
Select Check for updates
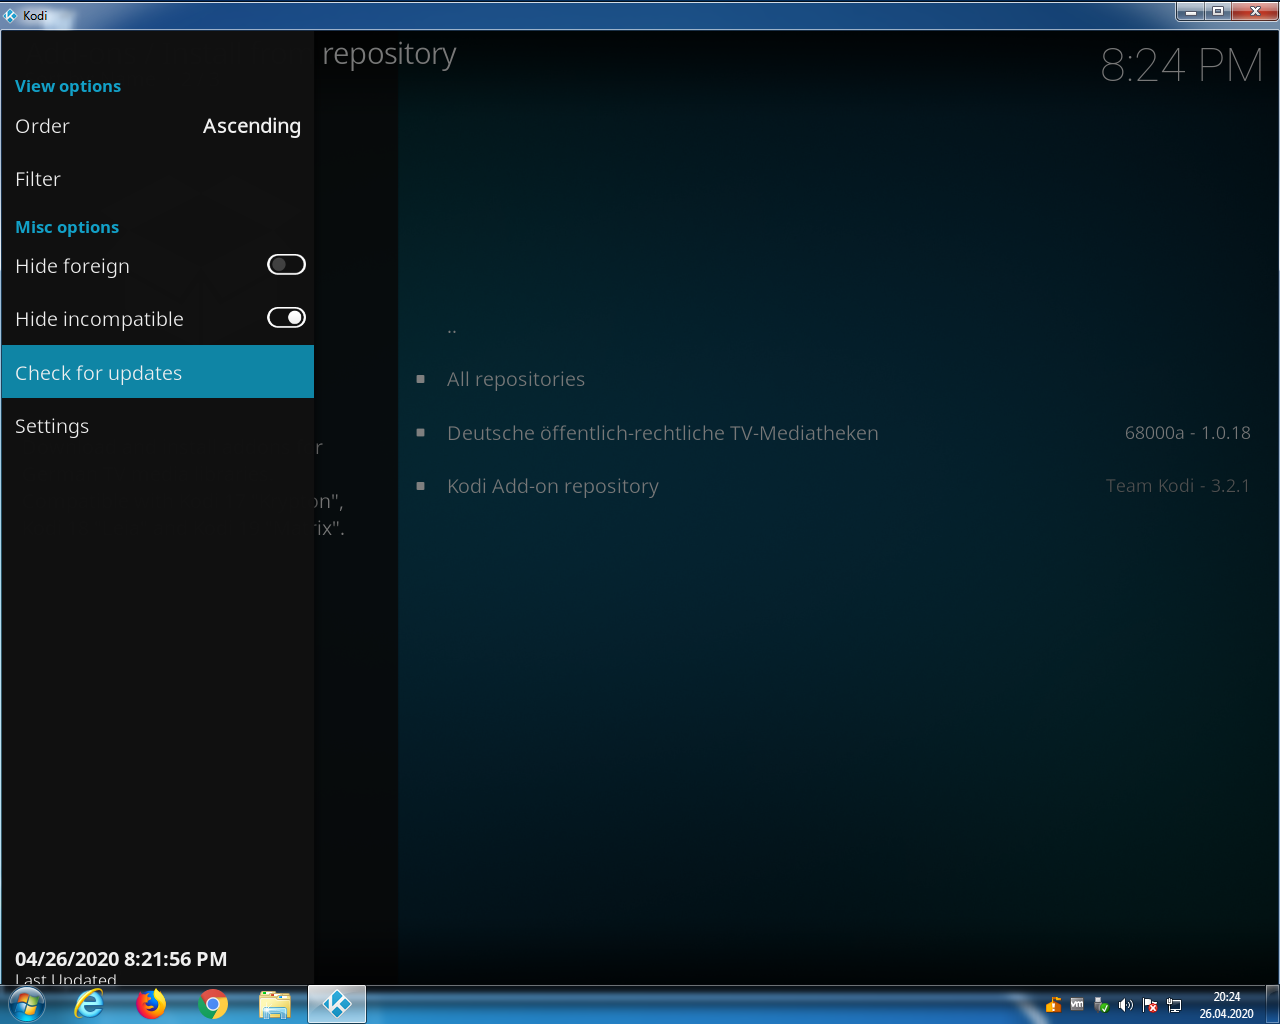(x=157, y=372)
